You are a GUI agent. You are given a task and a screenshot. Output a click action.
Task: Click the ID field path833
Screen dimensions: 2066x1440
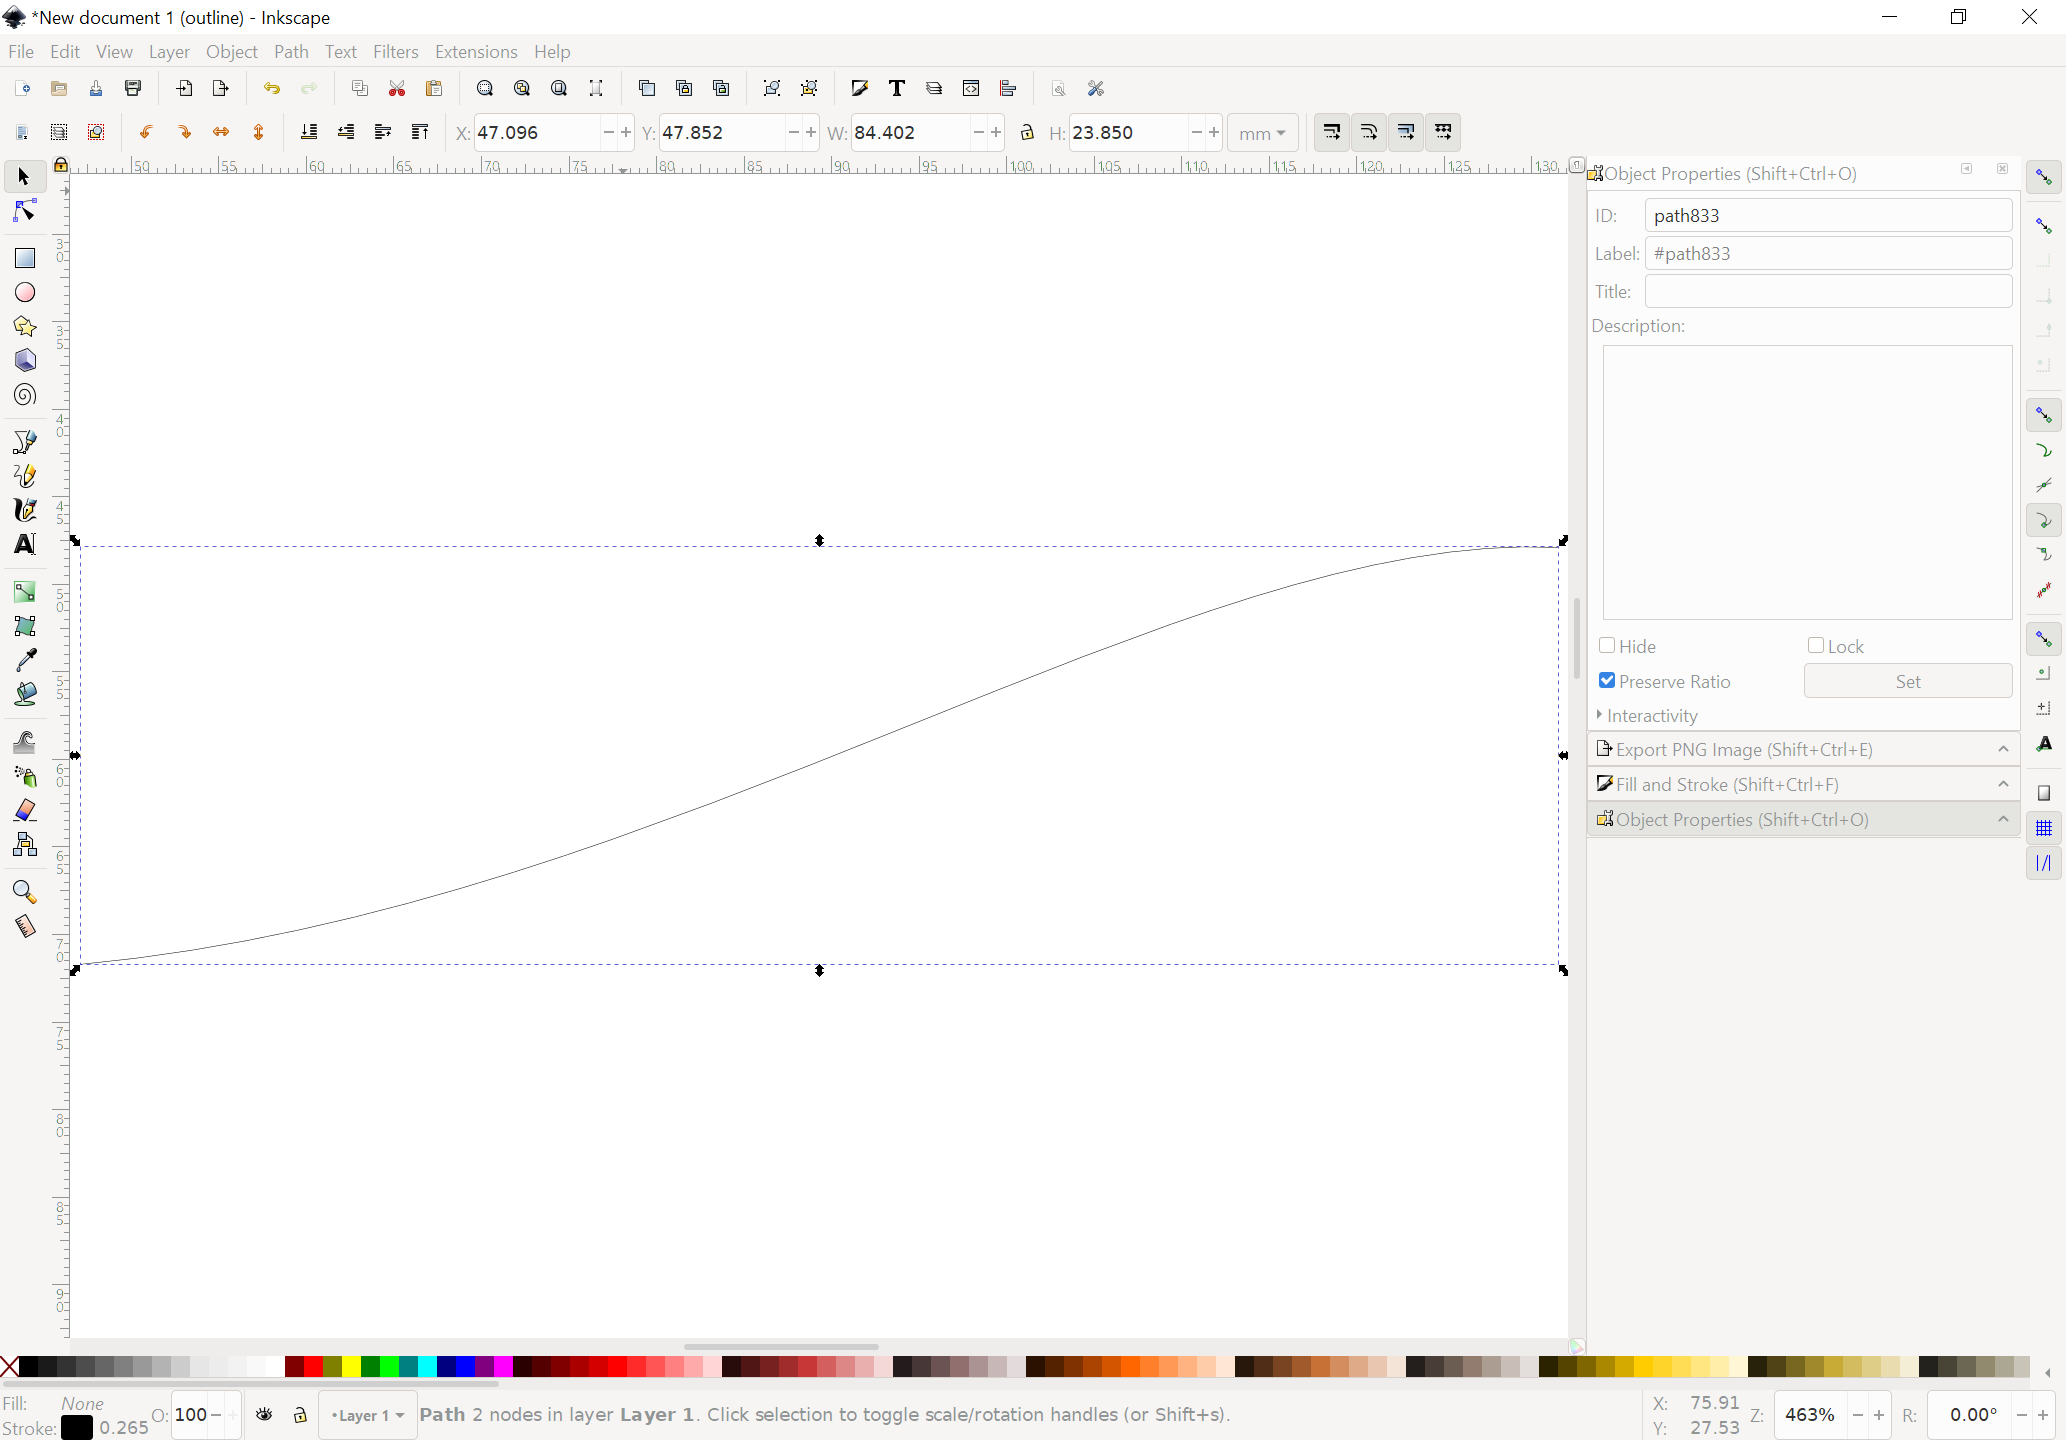click(1828, 215)
